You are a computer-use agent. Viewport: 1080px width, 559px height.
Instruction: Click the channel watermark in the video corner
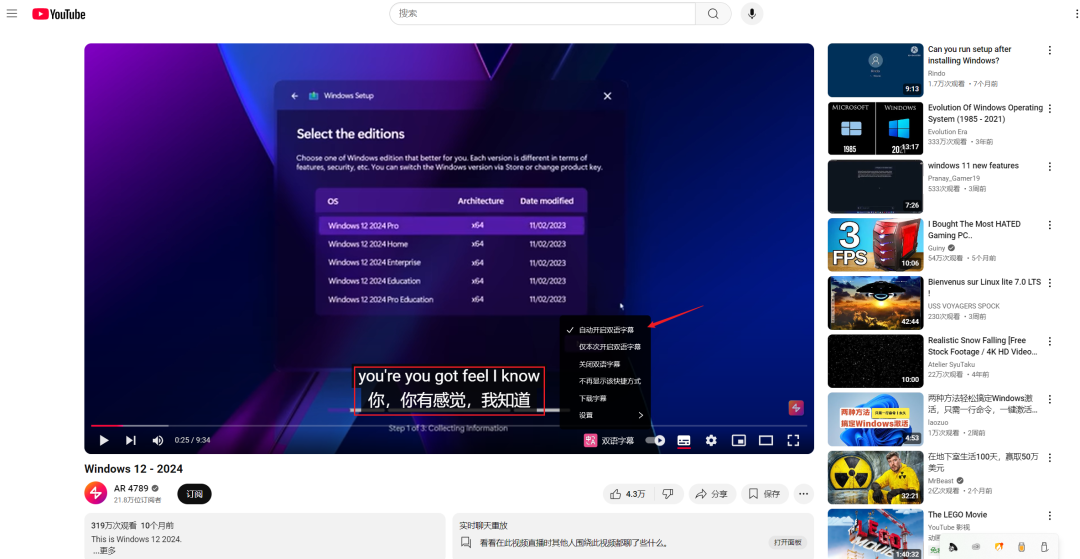coord(796,408)
